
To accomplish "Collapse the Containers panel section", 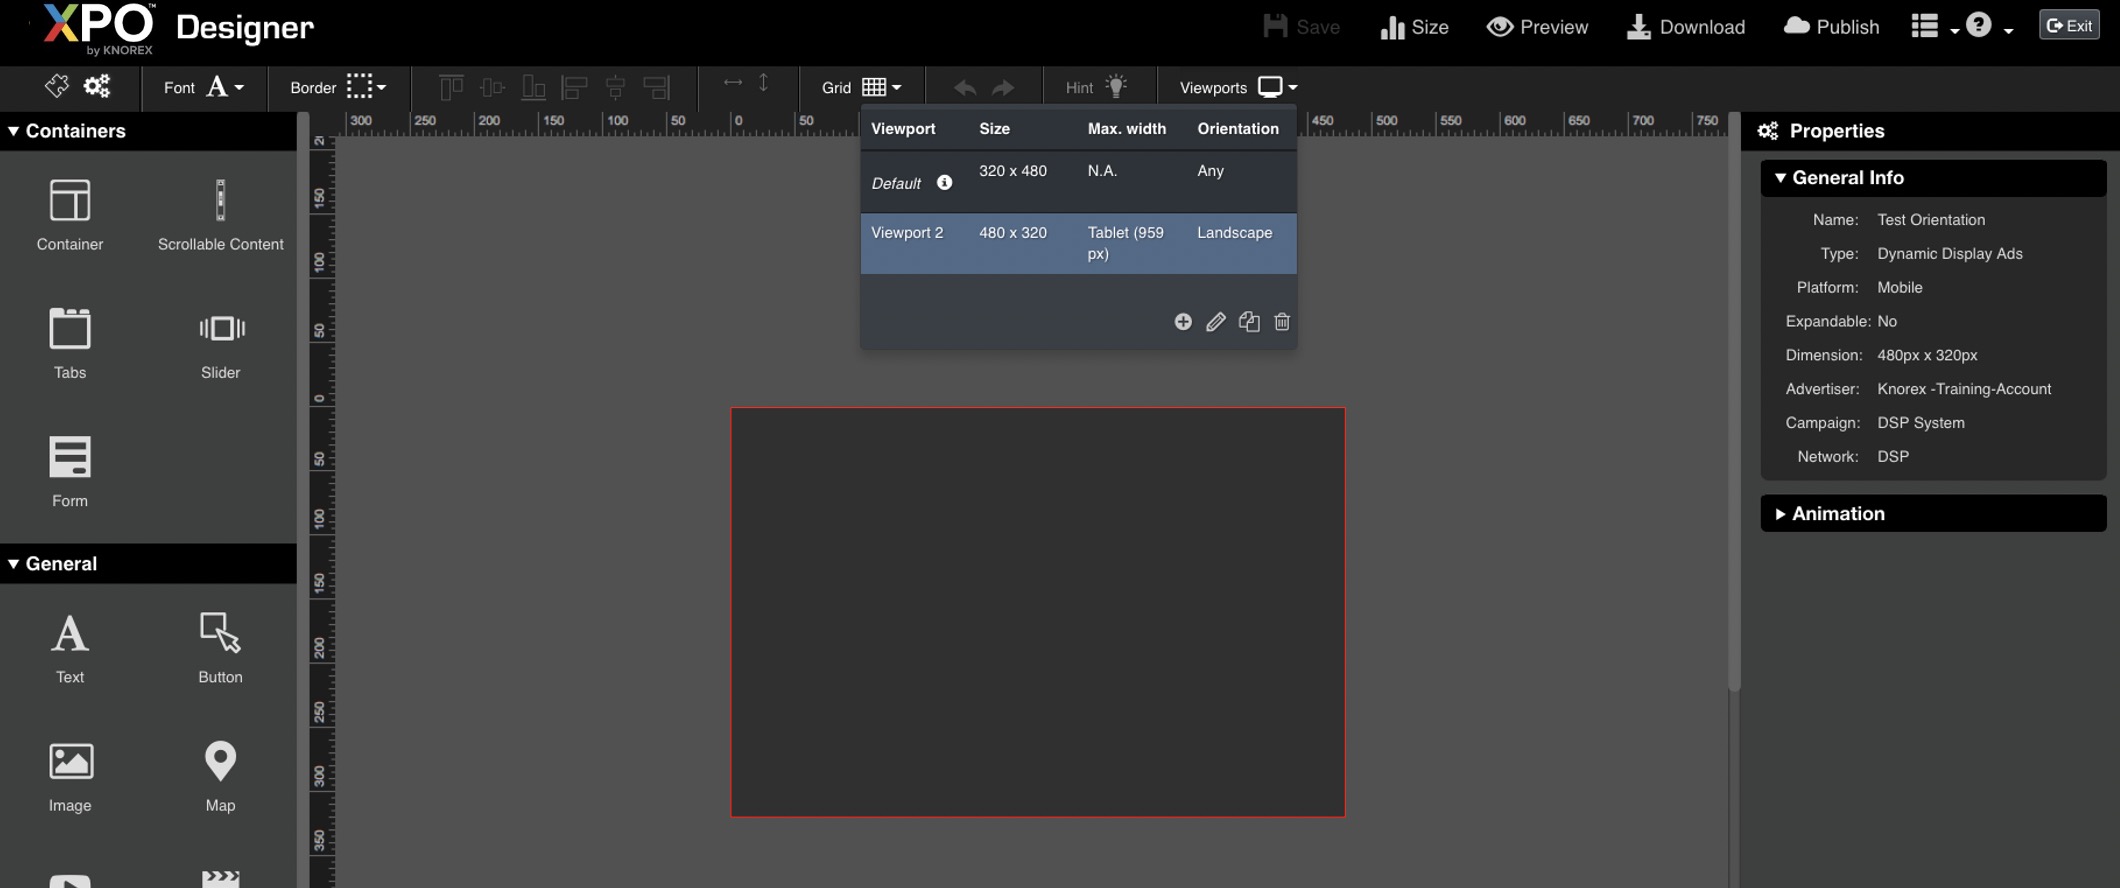I will coord(14,131).
